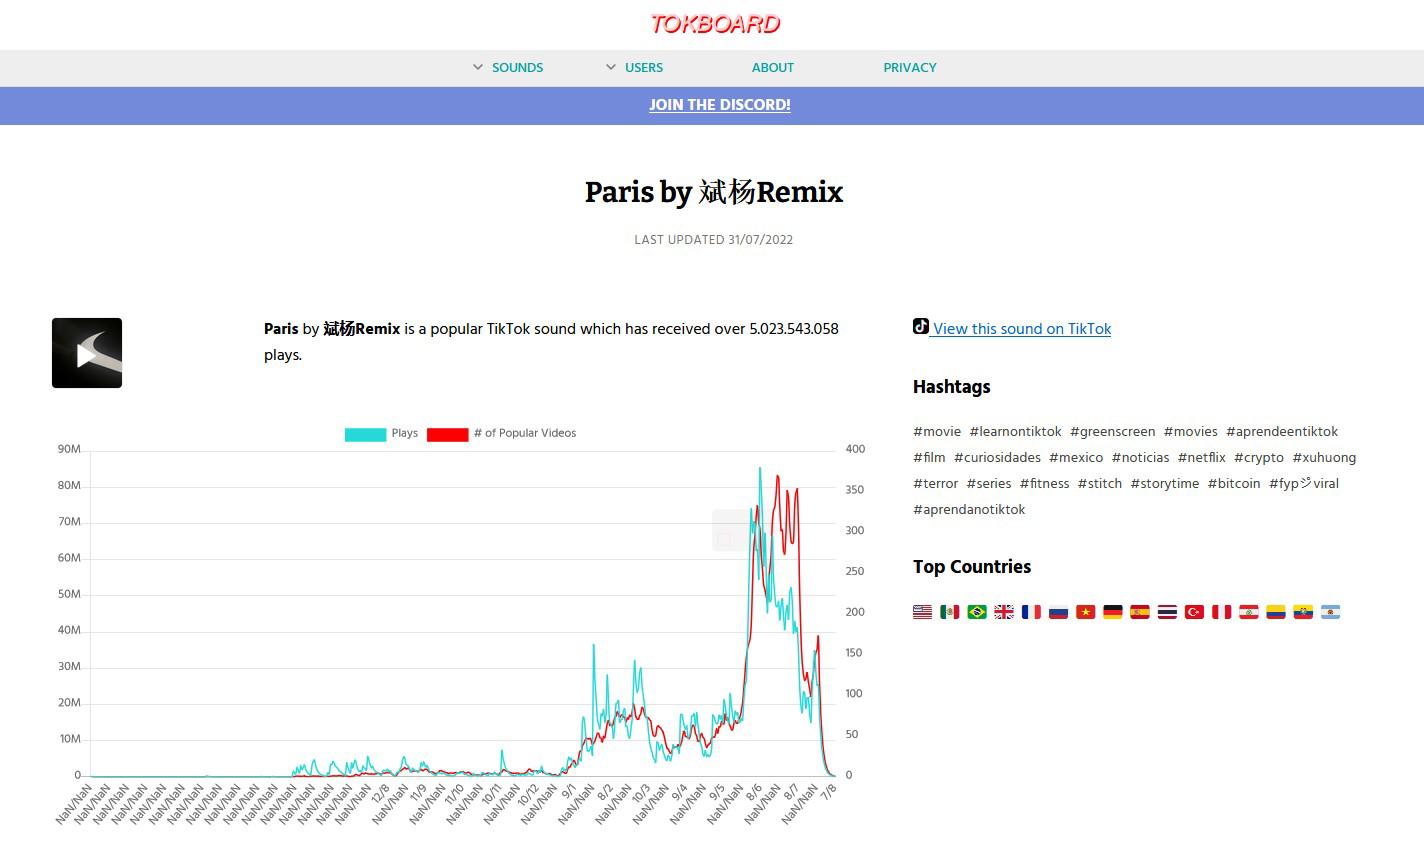This screenshot has height=849, width=1424.
Task: Open the #series hashtag
Action: click(989, 484)
